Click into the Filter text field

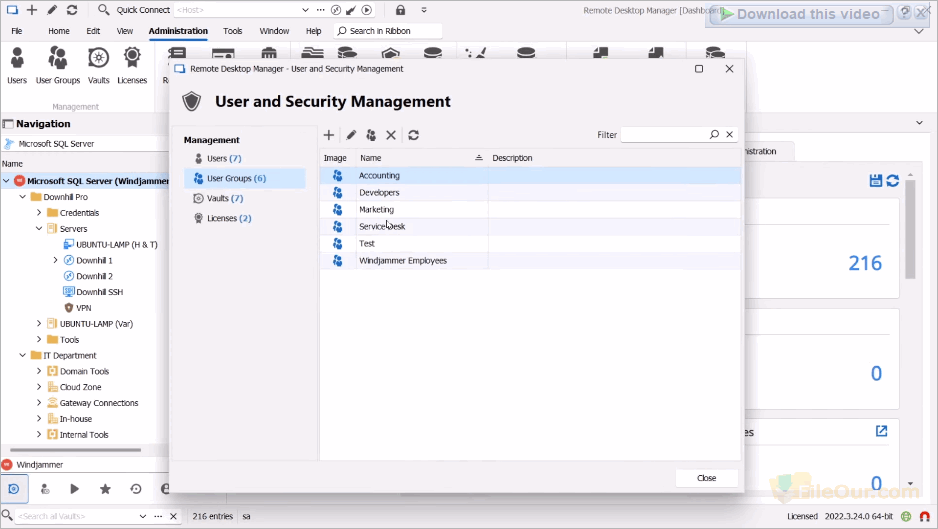[x=664, y=135]
